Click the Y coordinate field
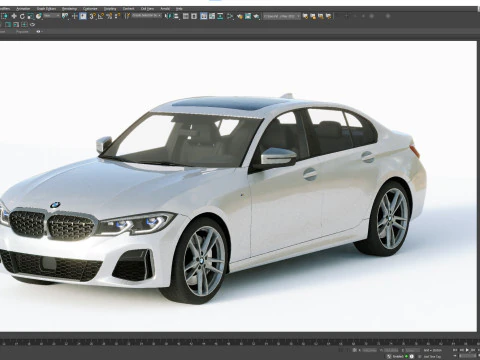Viewport: 480px width, 360px height. tap(391, 350)
